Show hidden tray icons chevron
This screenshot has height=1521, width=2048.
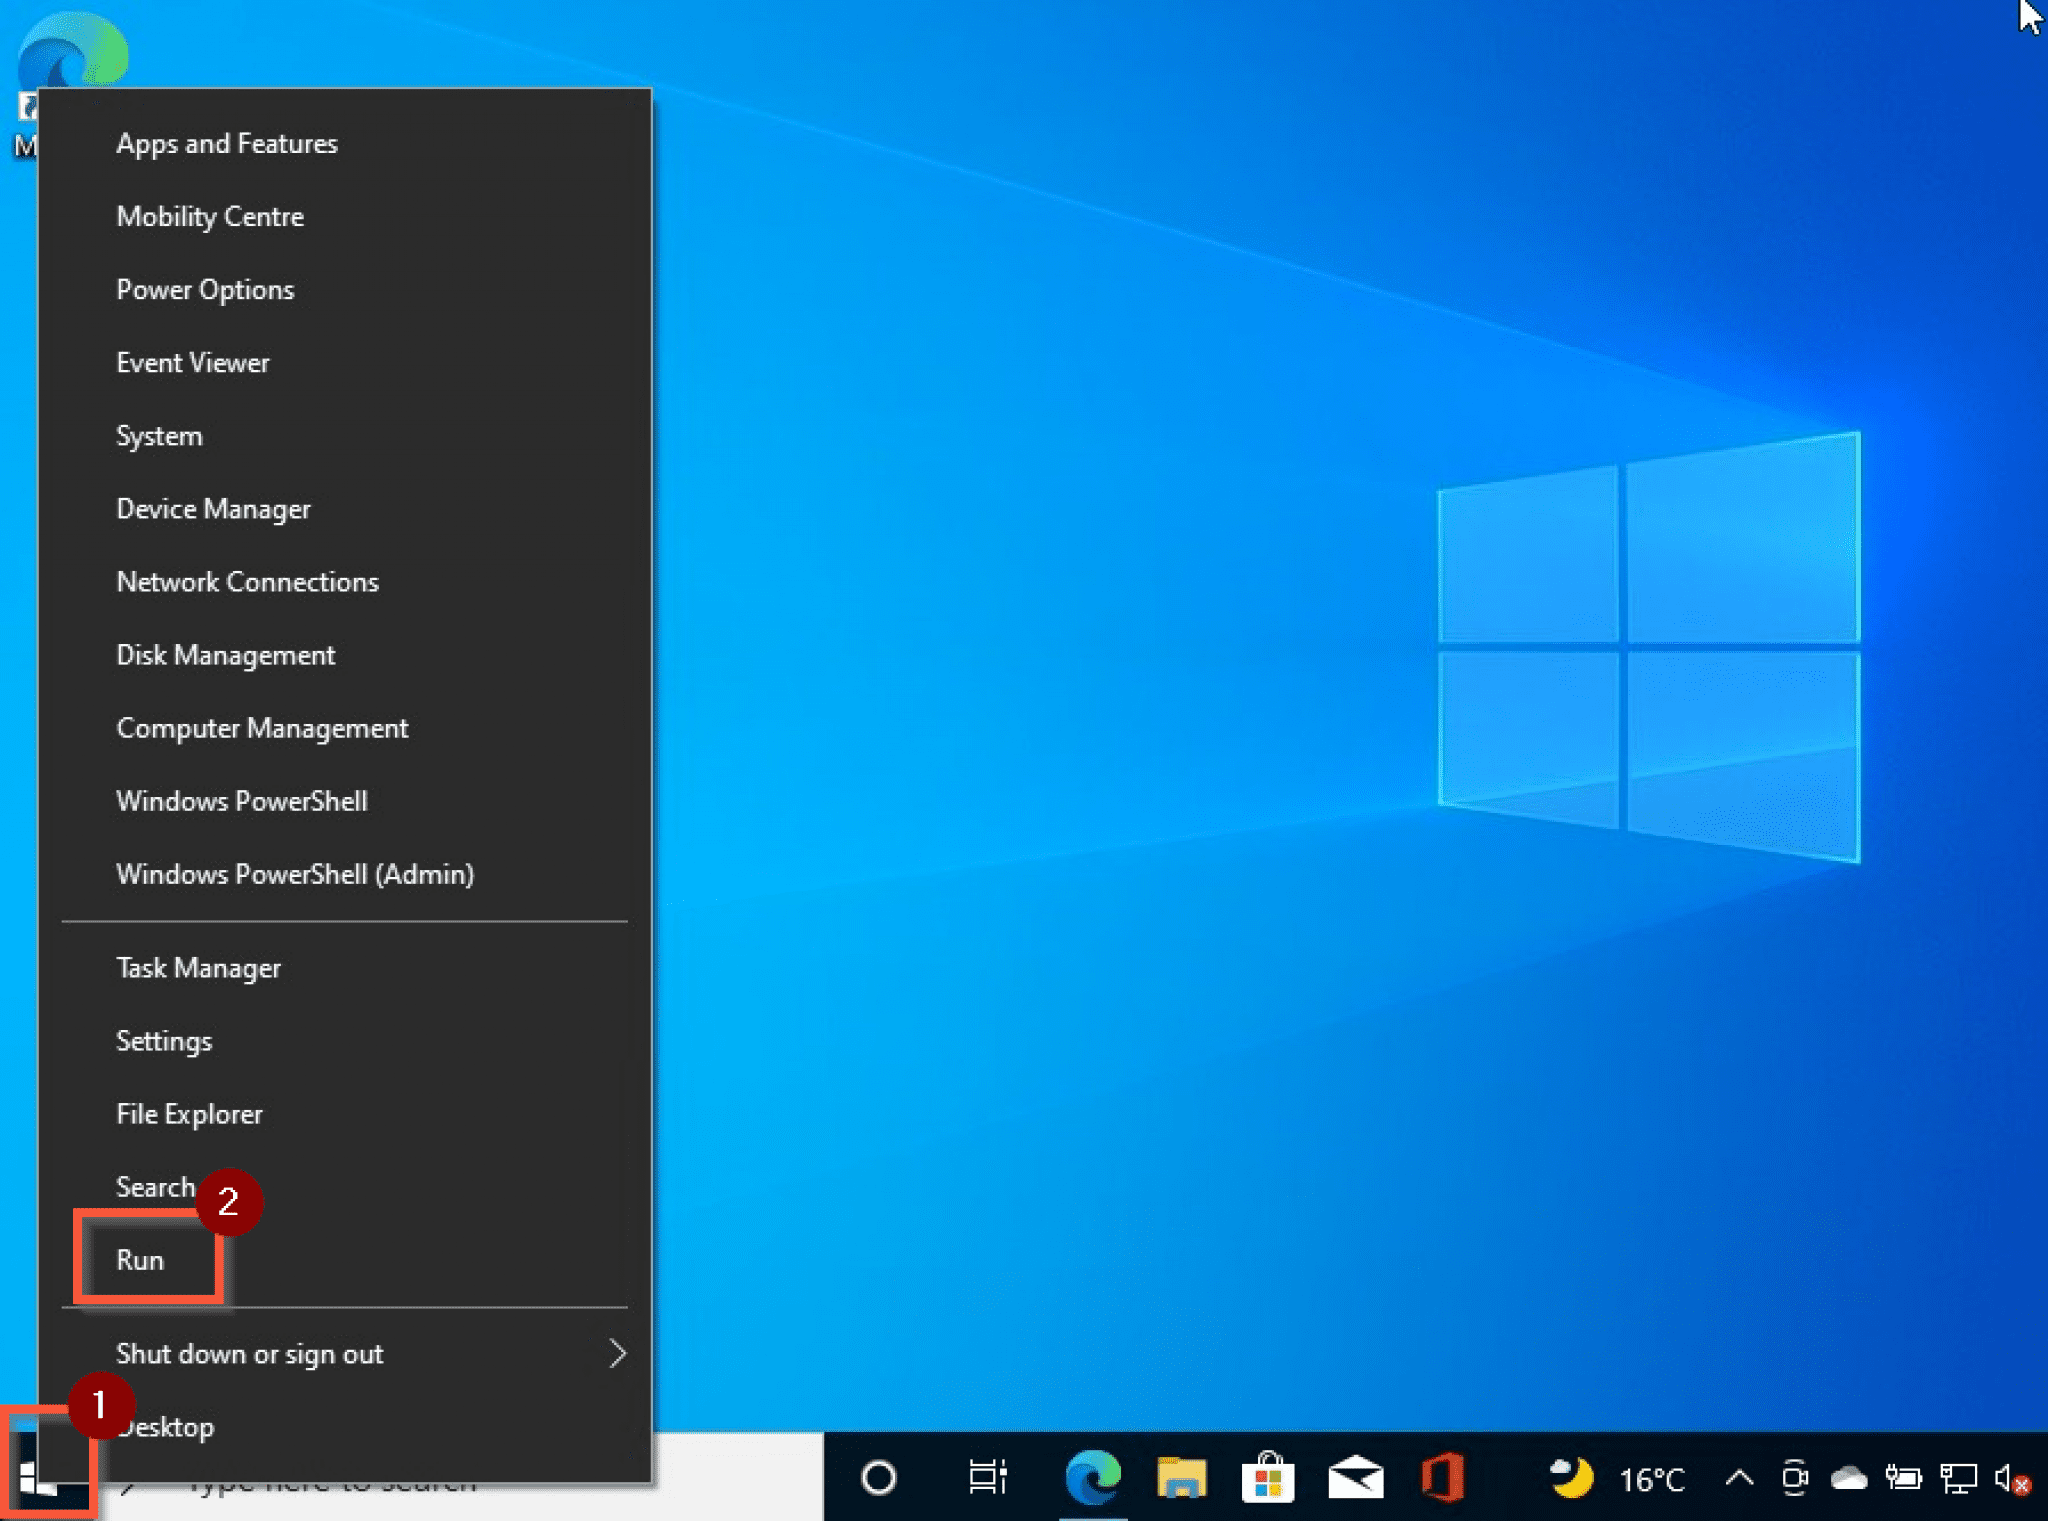(1739, 1477)
